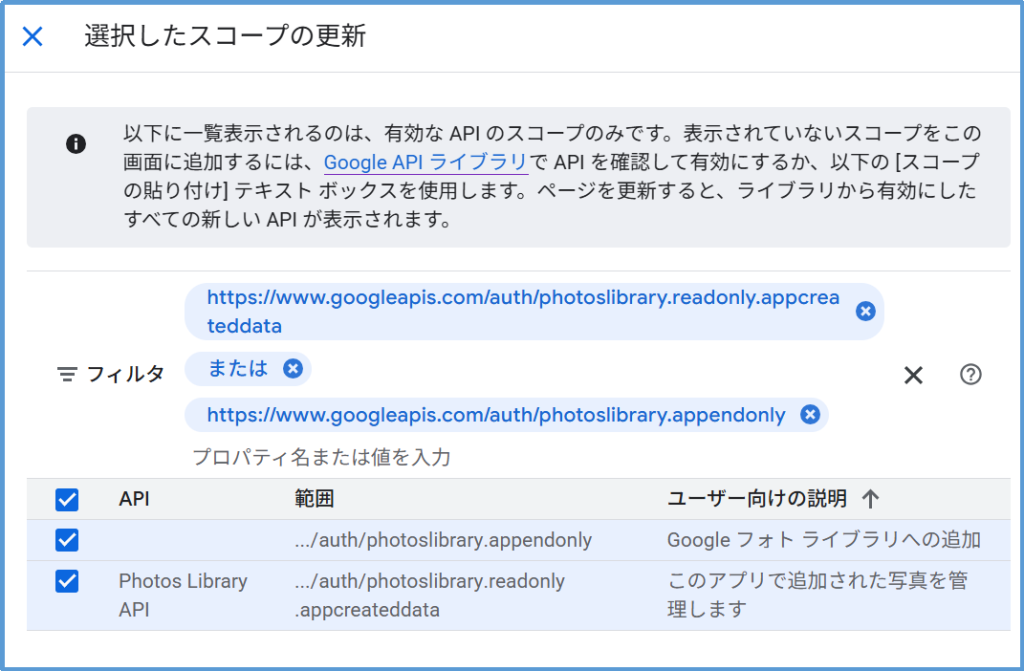The height and width of the screenshot is (671, 1024).
Task: Open the Google API ライブラリ link
Action: pos(425,162)
